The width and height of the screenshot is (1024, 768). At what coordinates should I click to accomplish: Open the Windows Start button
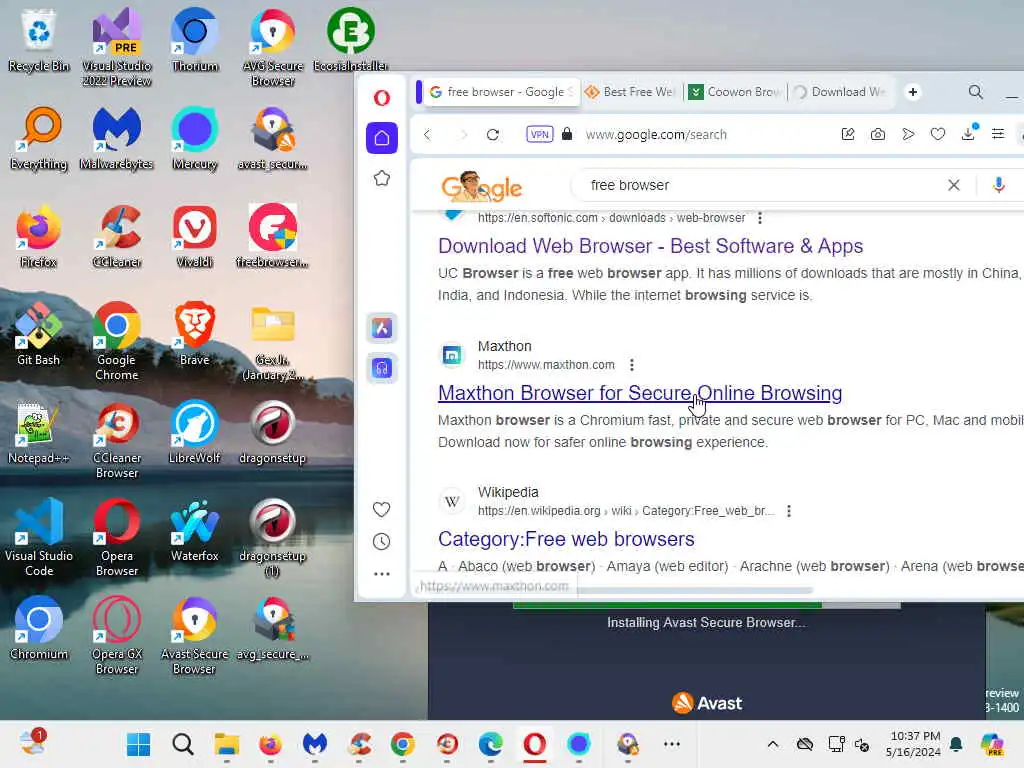pos(138,744)
